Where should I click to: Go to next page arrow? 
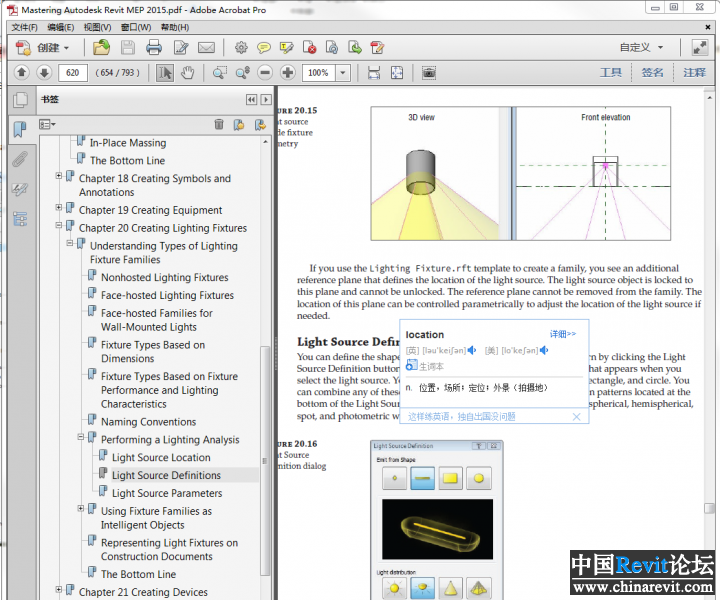pyautogui.click(x=44, y=73)
